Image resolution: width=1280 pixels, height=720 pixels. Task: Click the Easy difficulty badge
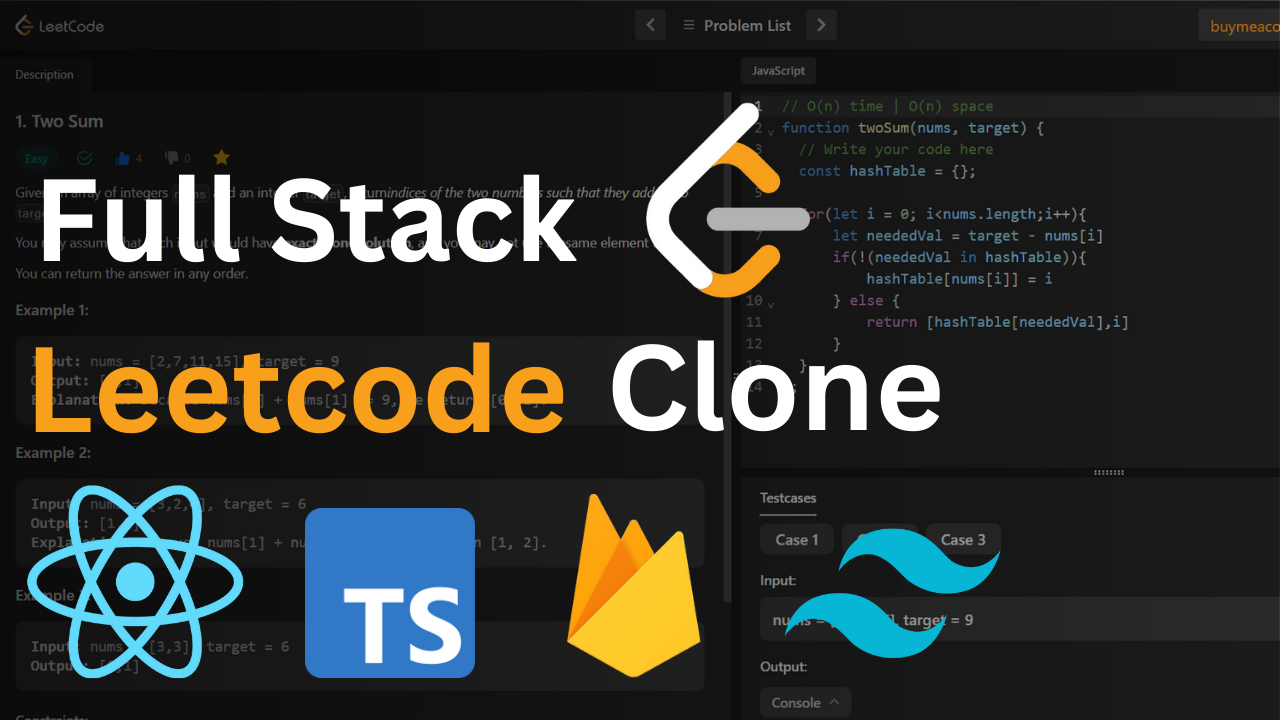tap(36, 158)
